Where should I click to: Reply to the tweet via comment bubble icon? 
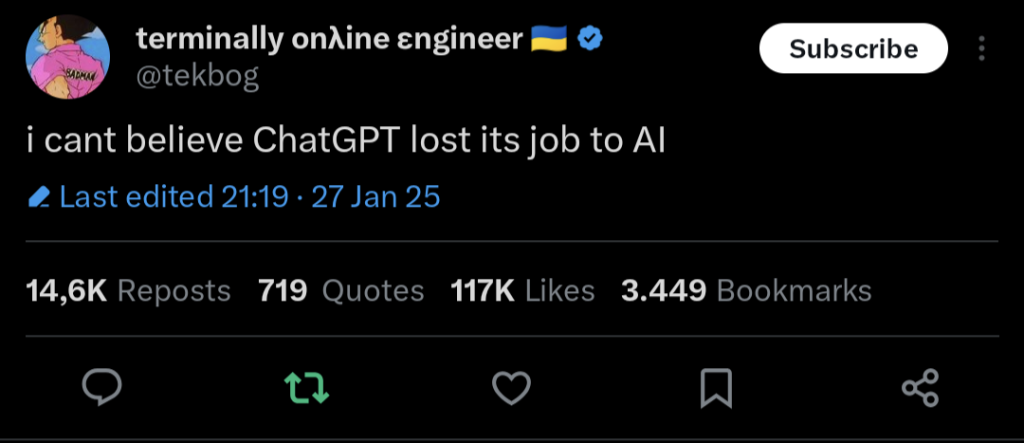102,387
